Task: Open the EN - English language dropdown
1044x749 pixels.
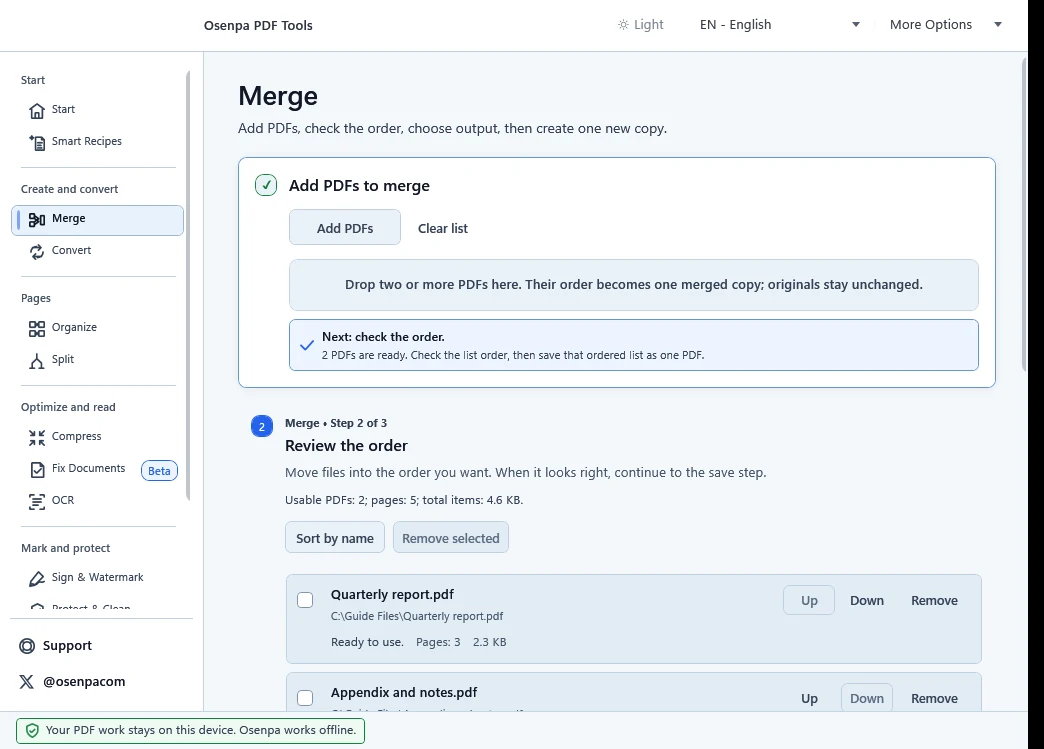Action: point(780,25)
